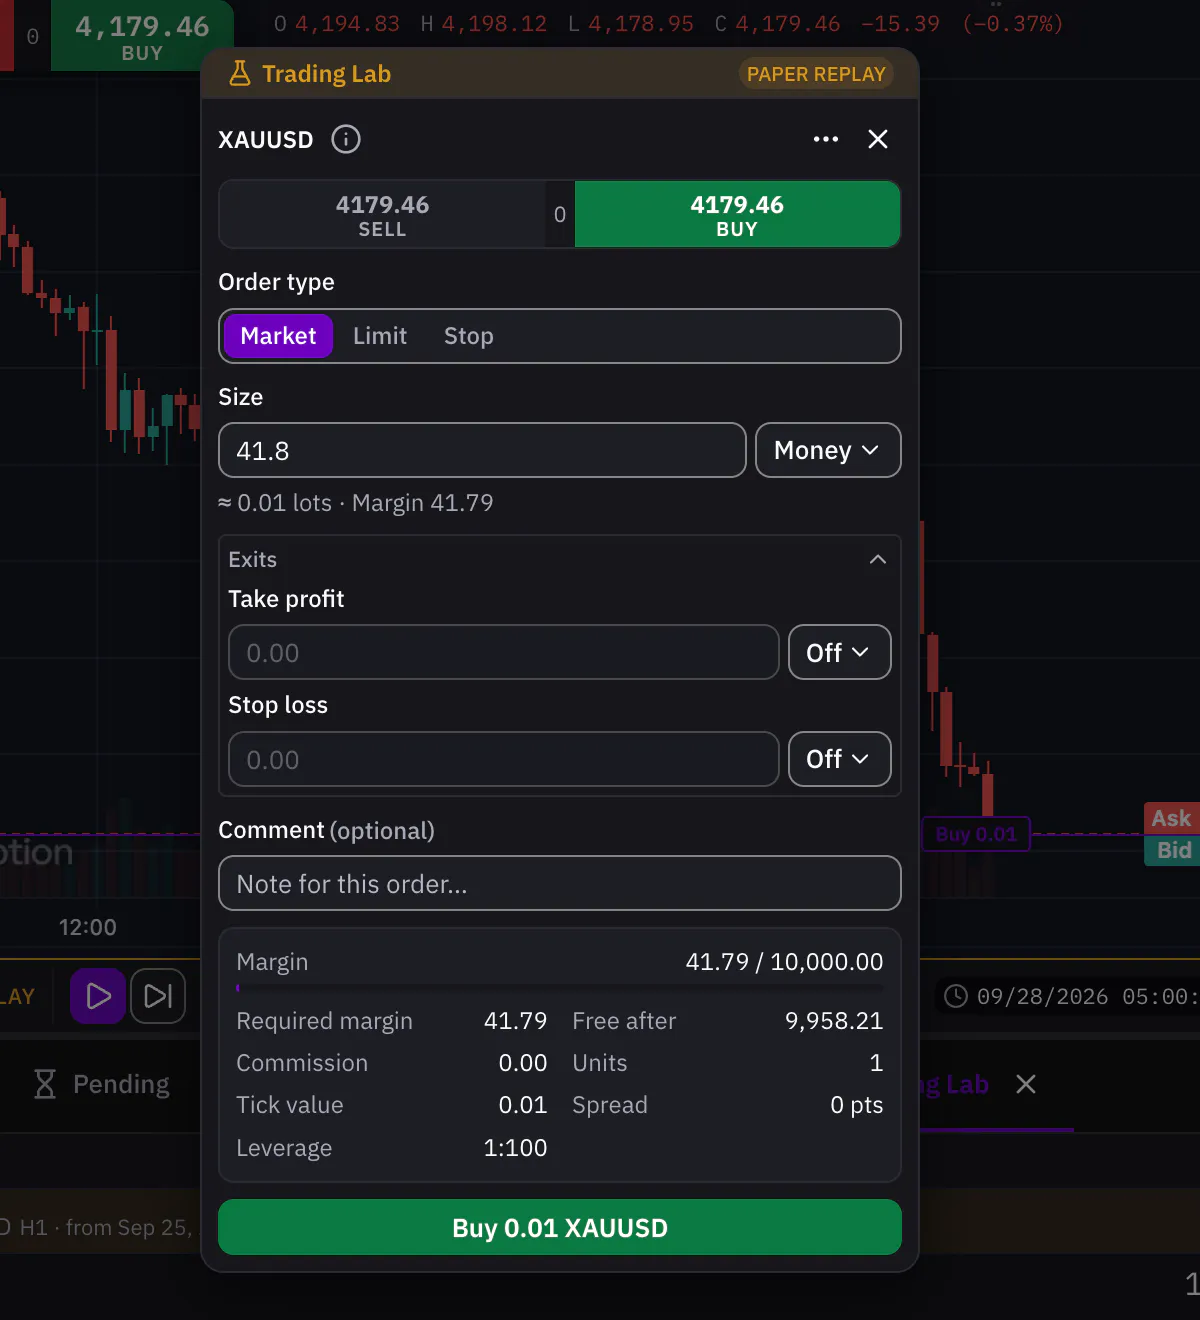Screen dimensions: 1200x1320
Task: Open the Take profit Off dropdown
Action: (839, 652)
